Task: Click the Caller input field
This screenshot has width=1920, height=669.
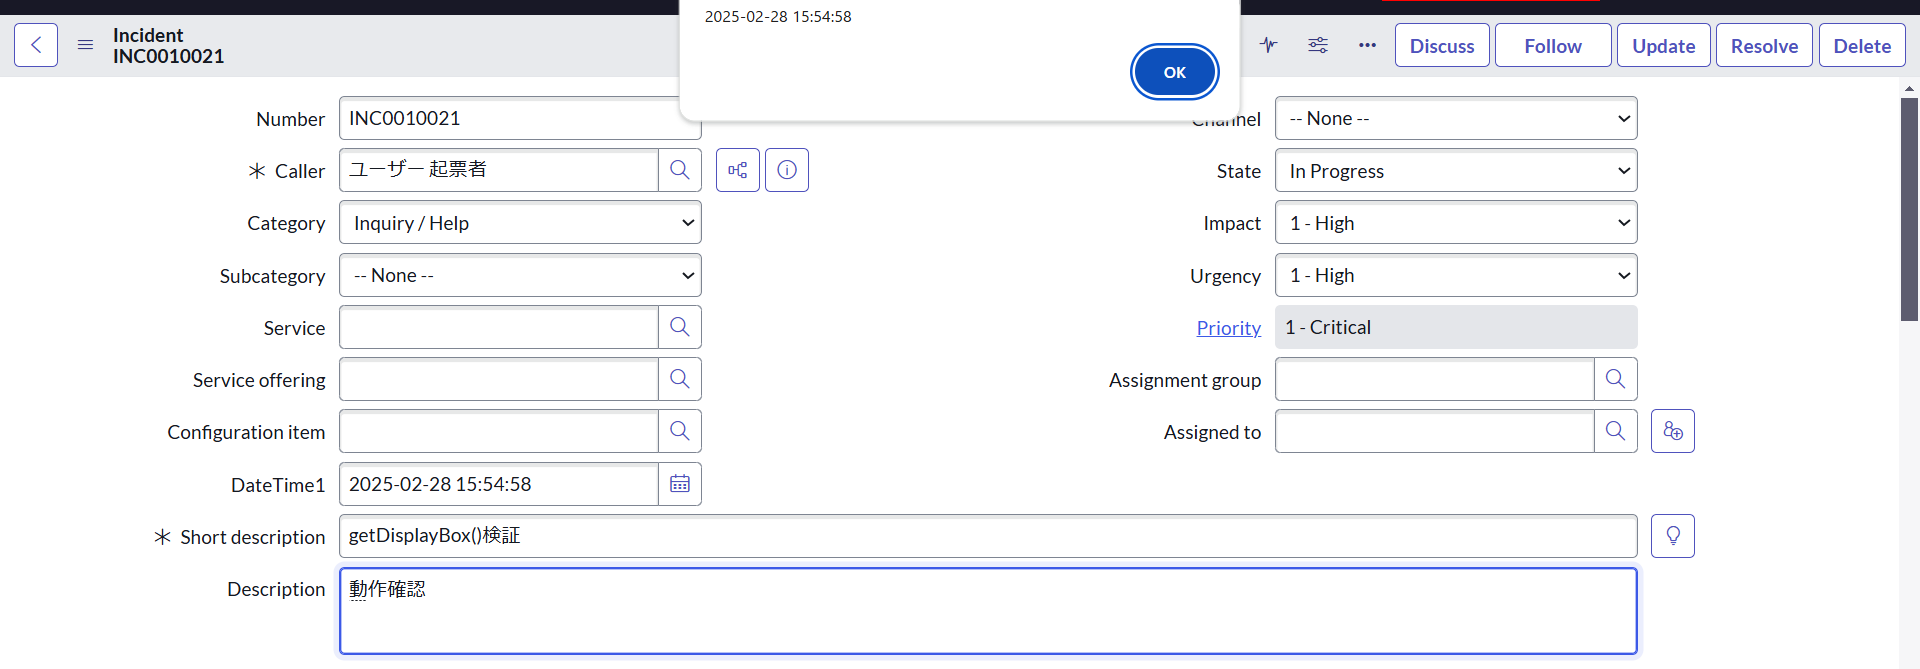Action: coord(498,170)
